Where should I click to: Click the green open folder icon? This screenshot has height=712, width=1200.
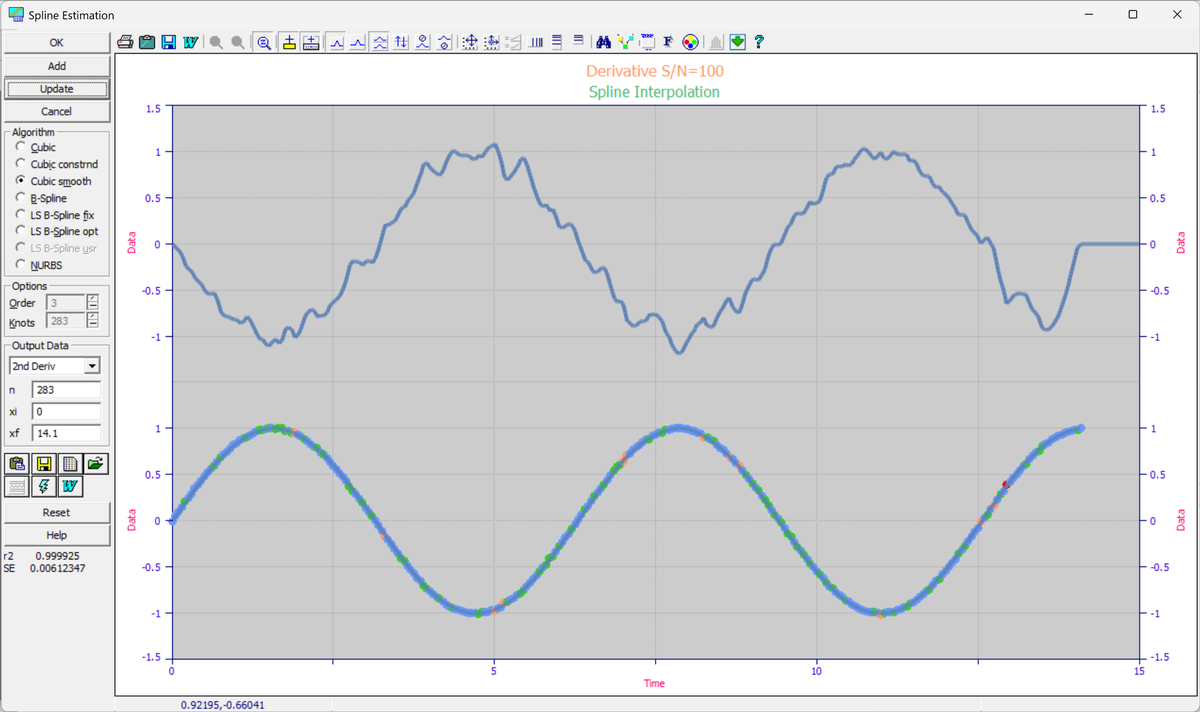tap(94, 464)
